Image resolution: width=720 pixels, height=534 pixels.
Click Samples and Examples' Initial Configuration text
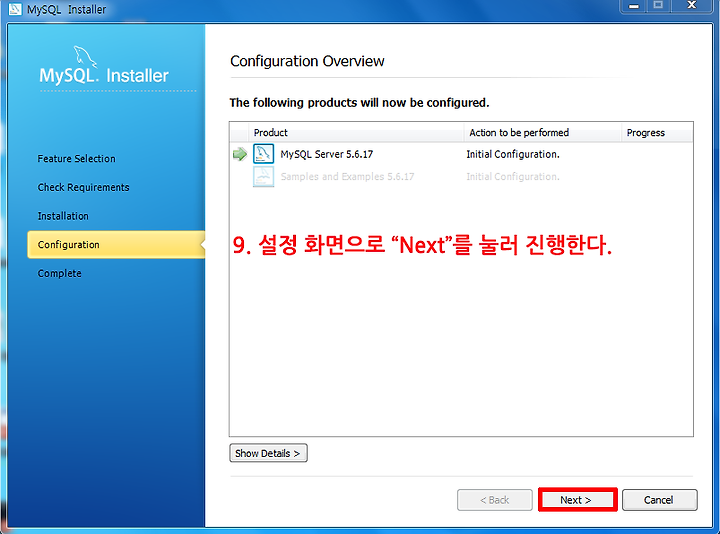(513, 177)
